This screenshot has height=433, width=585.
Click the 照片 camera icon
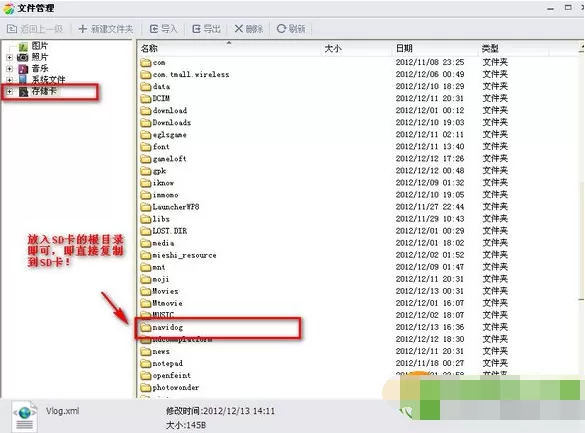tap(23, 57)
